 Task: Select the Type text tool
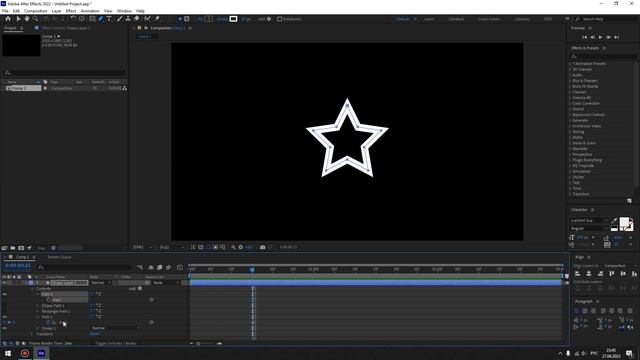pyautogui.click(x=109, y=19)
